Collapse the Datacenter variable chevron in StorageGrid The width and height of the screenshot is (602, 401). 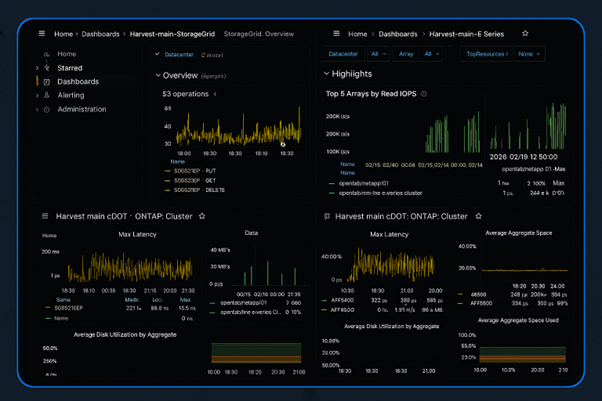pyautogui.click(x=157, y=54)
